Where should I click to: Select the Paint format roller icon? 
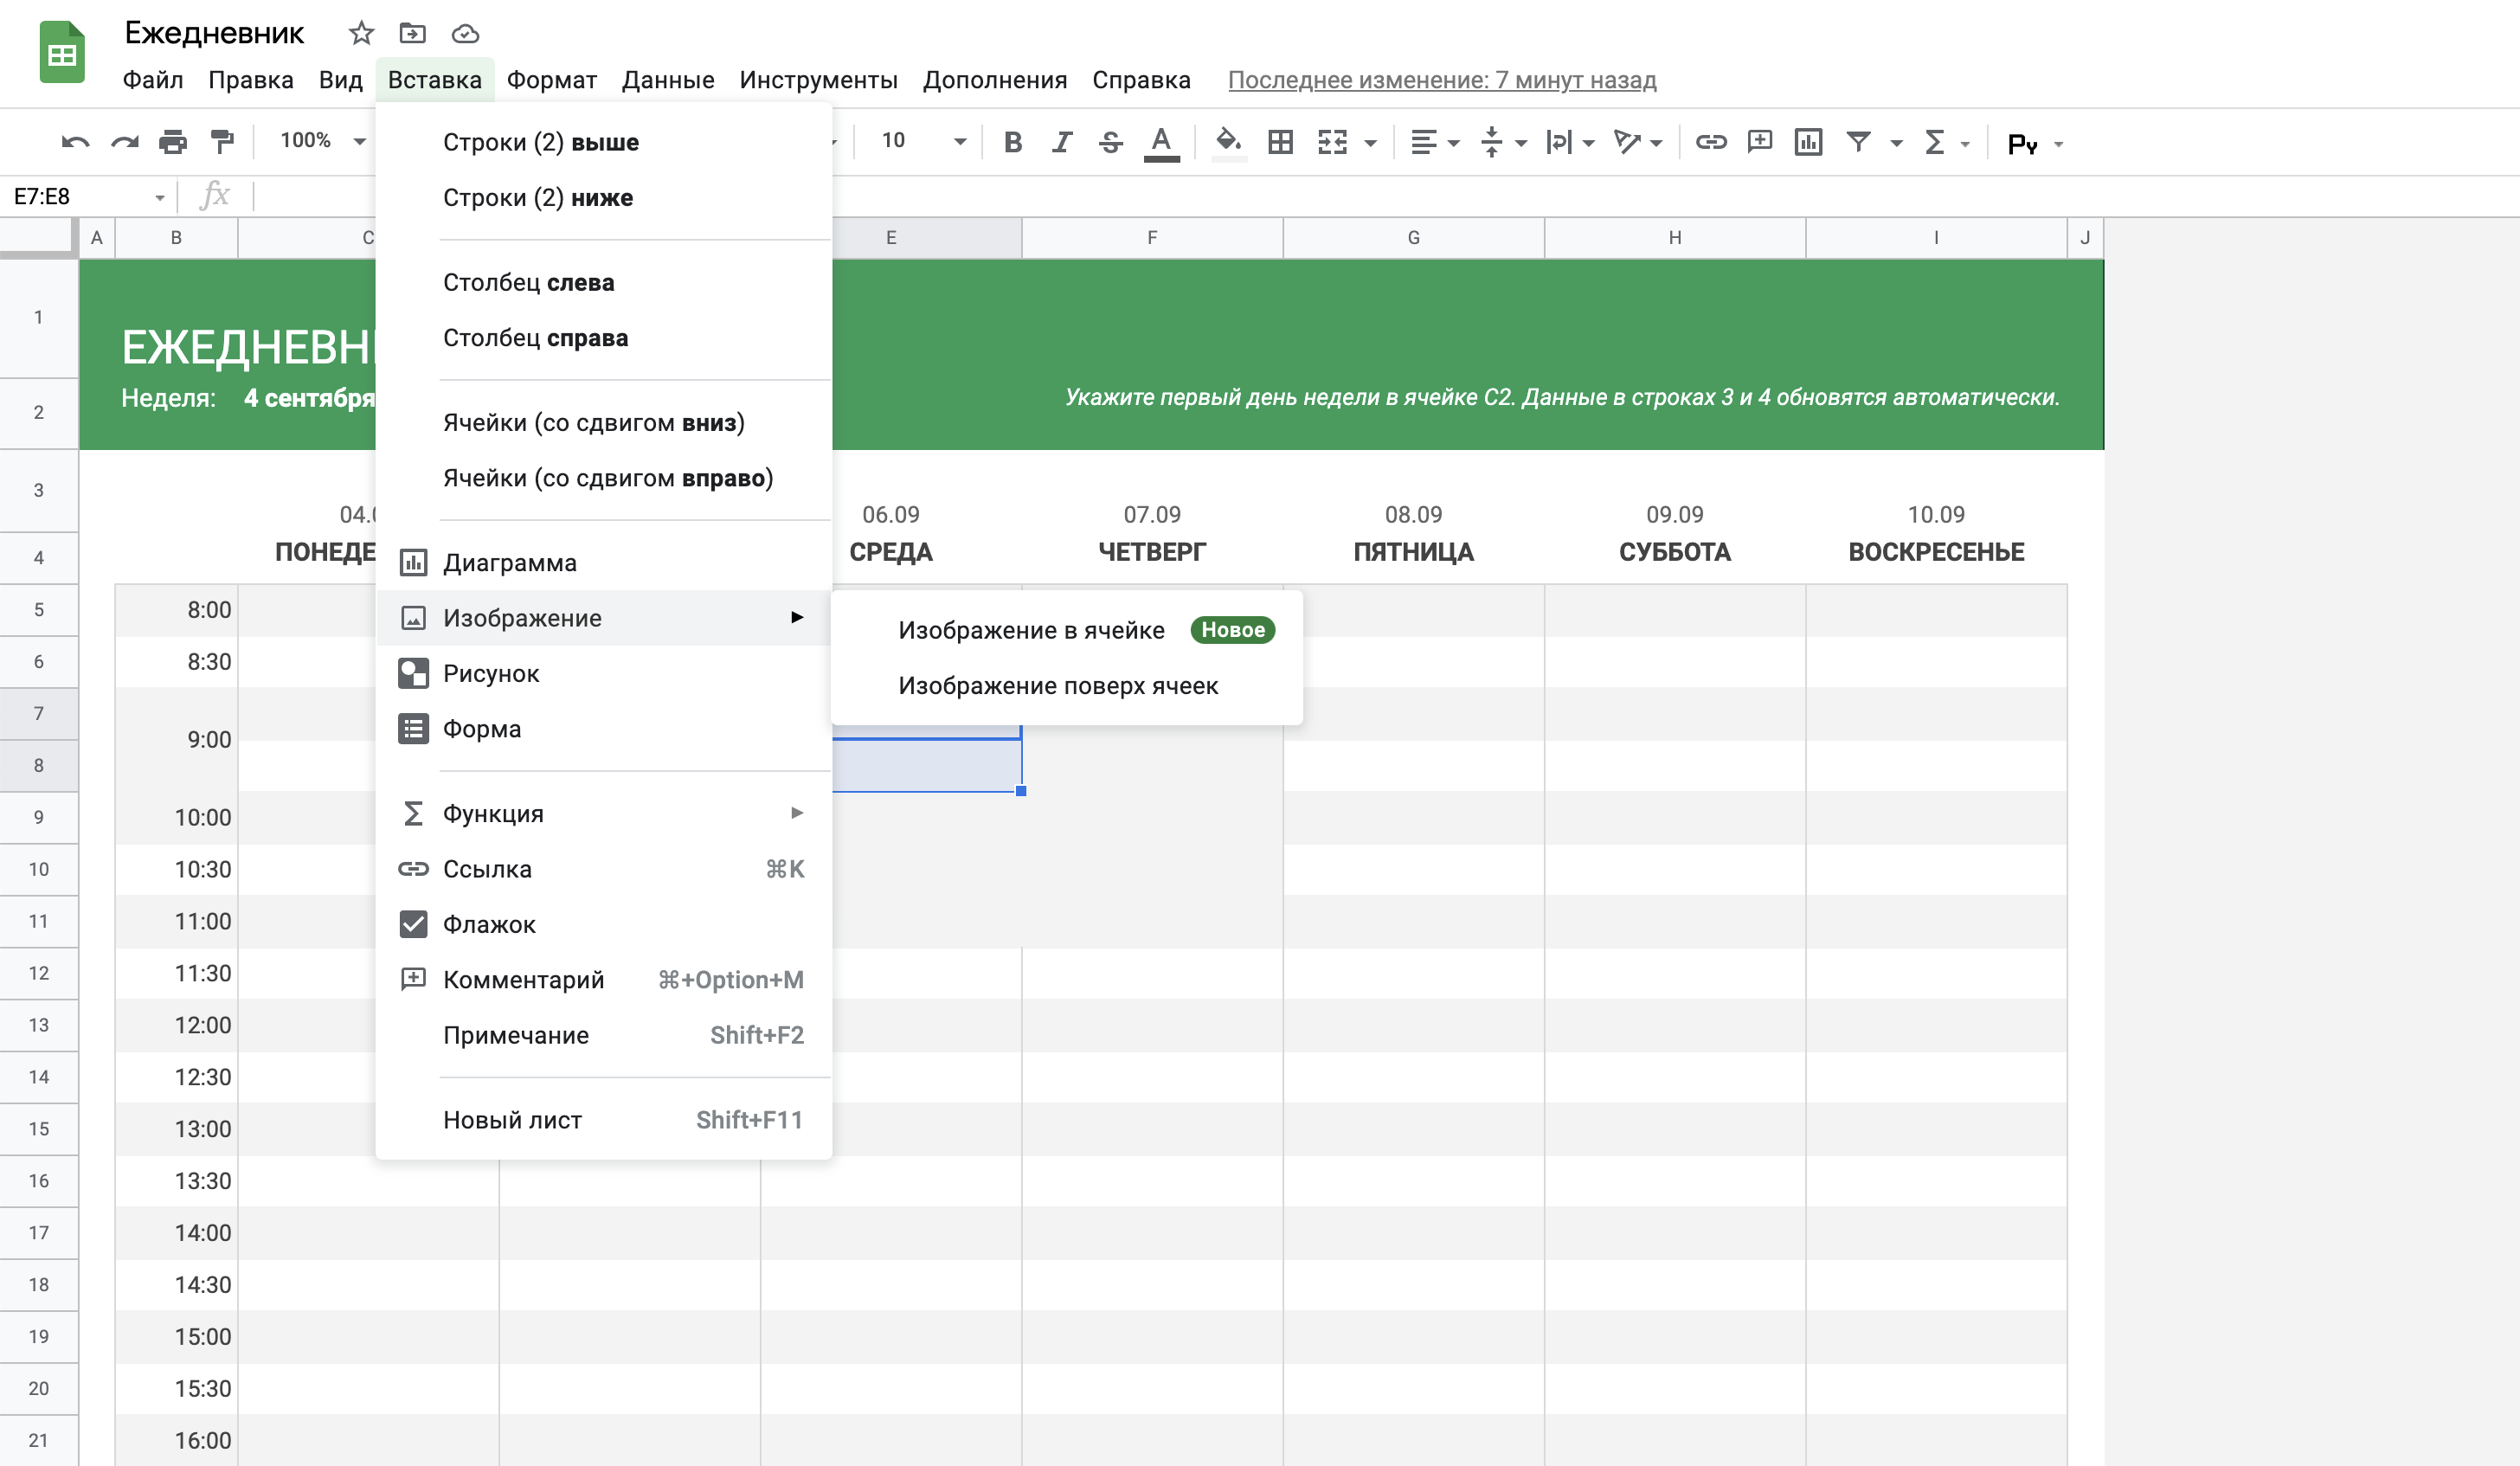tap(222, 142)
